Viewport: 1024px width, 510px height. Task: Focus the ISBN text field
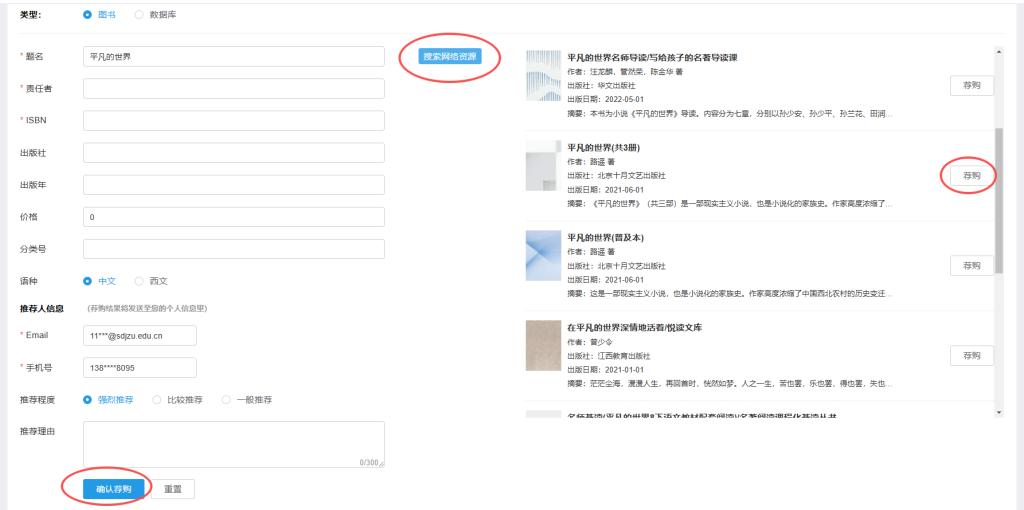[x=234, y=121]
